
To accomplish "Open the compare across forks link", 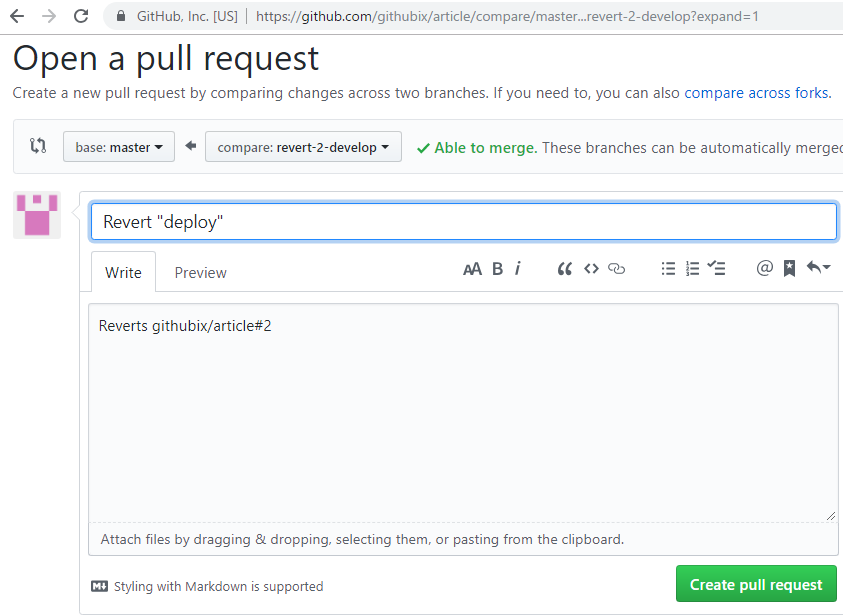I will [x=756, y=92].
